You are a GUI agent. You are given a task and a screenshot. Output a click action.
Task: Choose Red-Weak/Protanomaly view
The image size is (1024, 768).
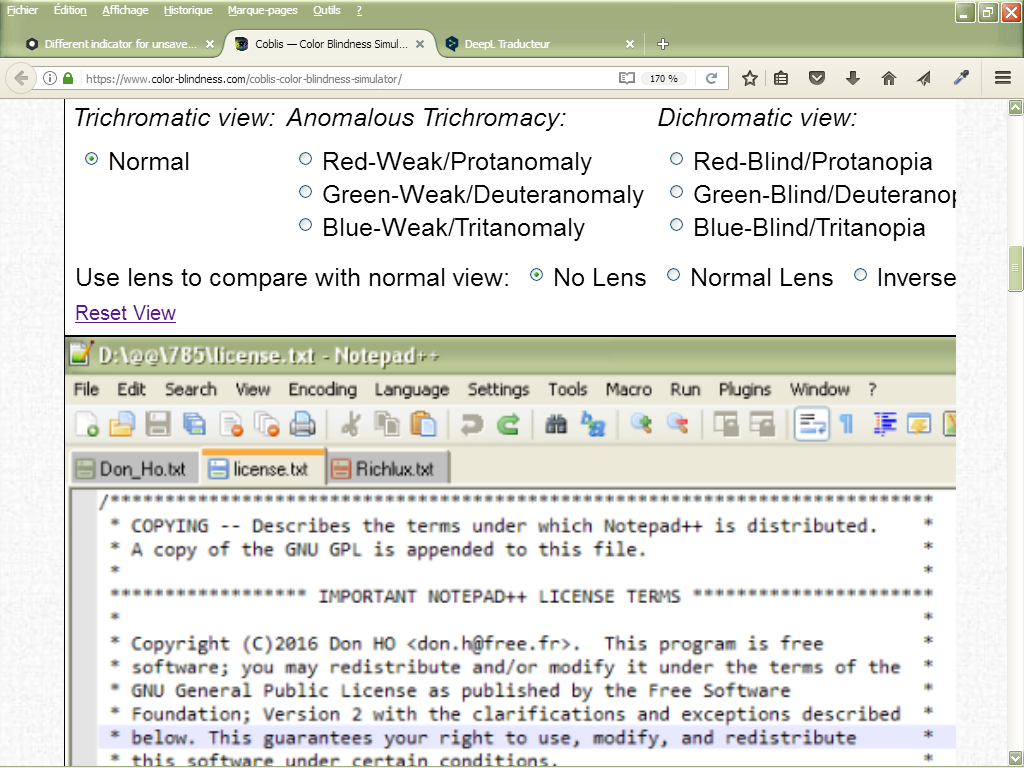(305, 159)
